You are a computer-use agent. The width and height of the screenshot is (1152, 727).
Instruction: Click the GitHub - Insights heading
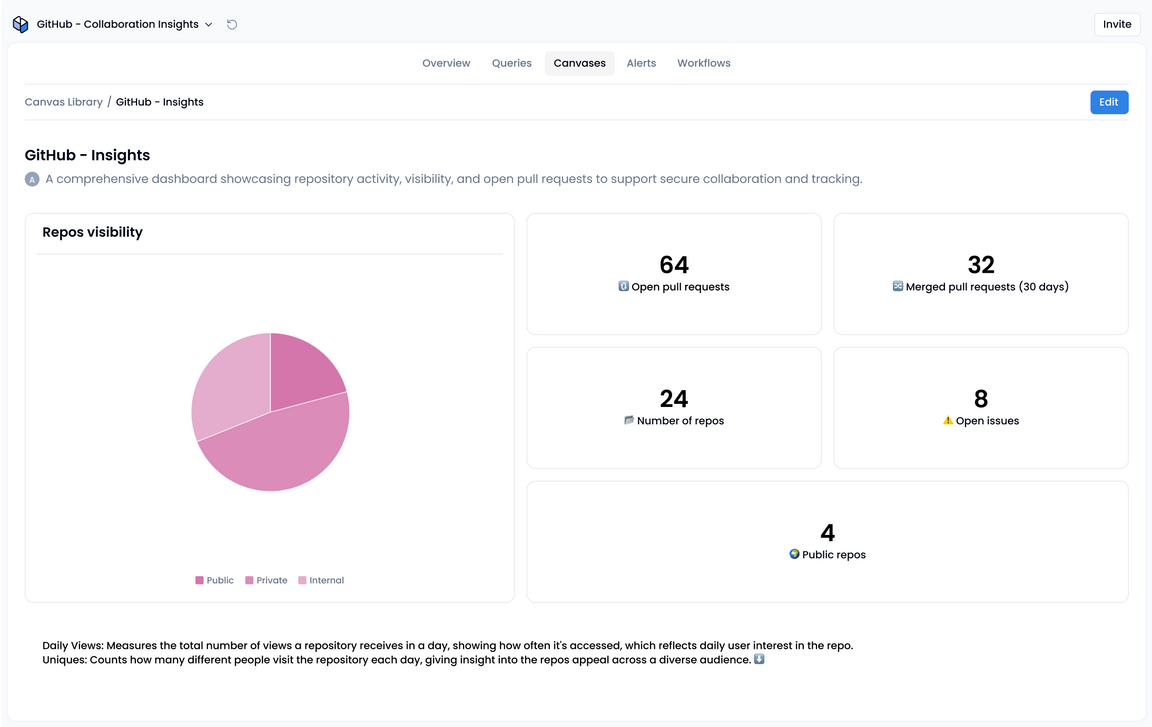87,155
